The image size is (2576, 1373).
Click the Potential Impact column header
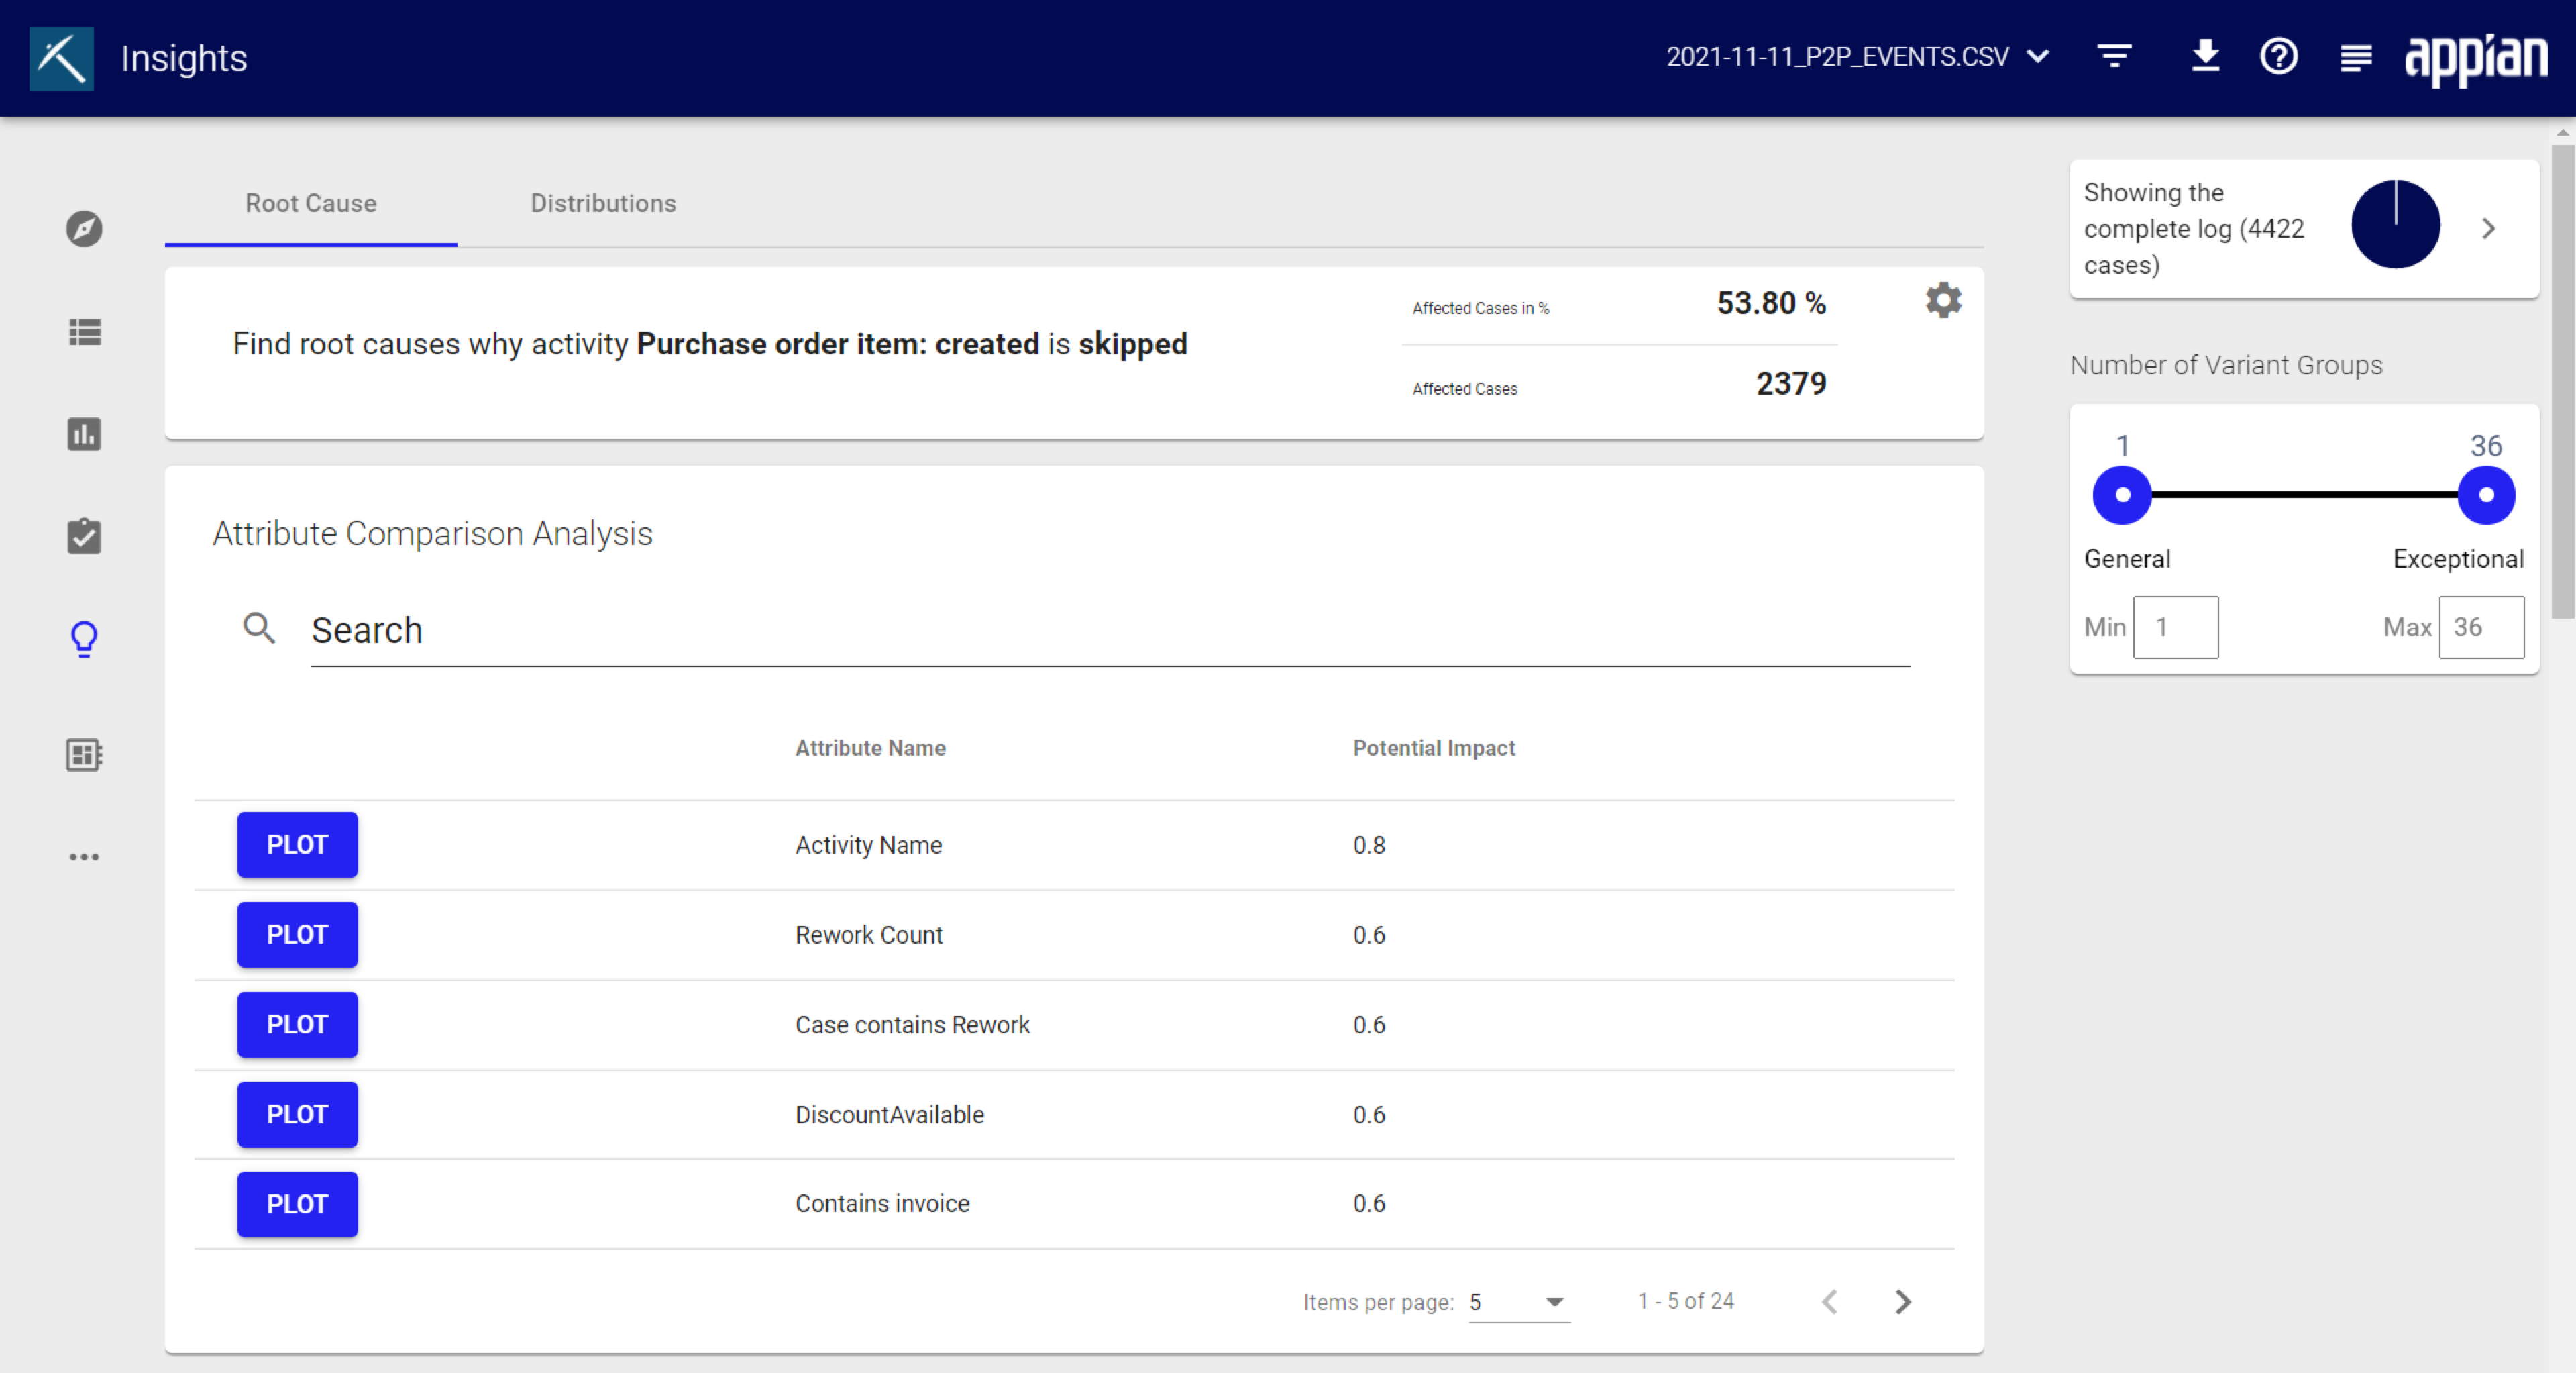point(1433,748)
